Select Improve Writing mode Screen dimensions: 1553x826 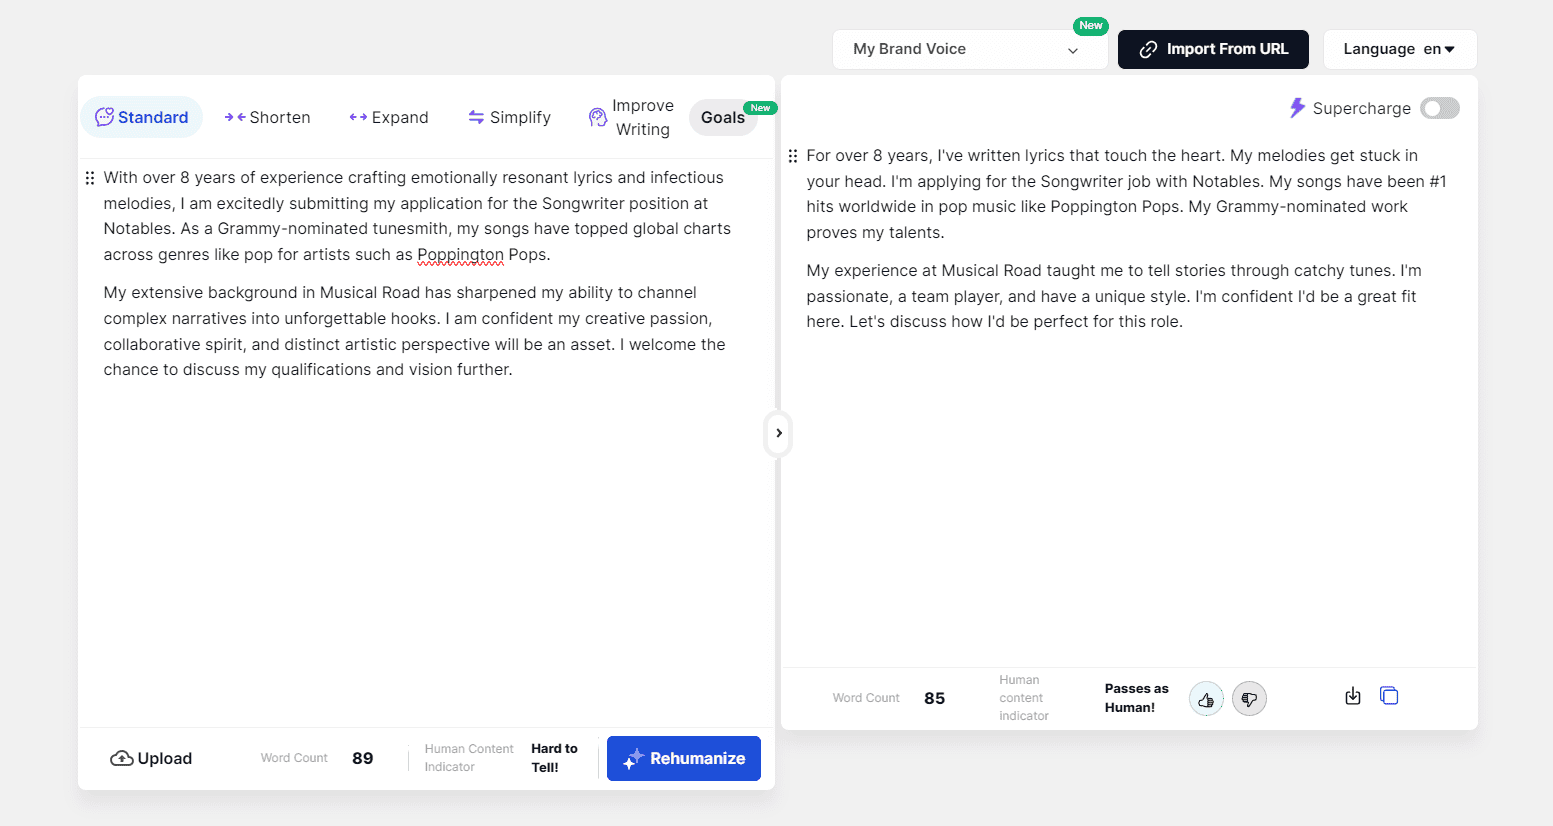click(x=631, y=117)
